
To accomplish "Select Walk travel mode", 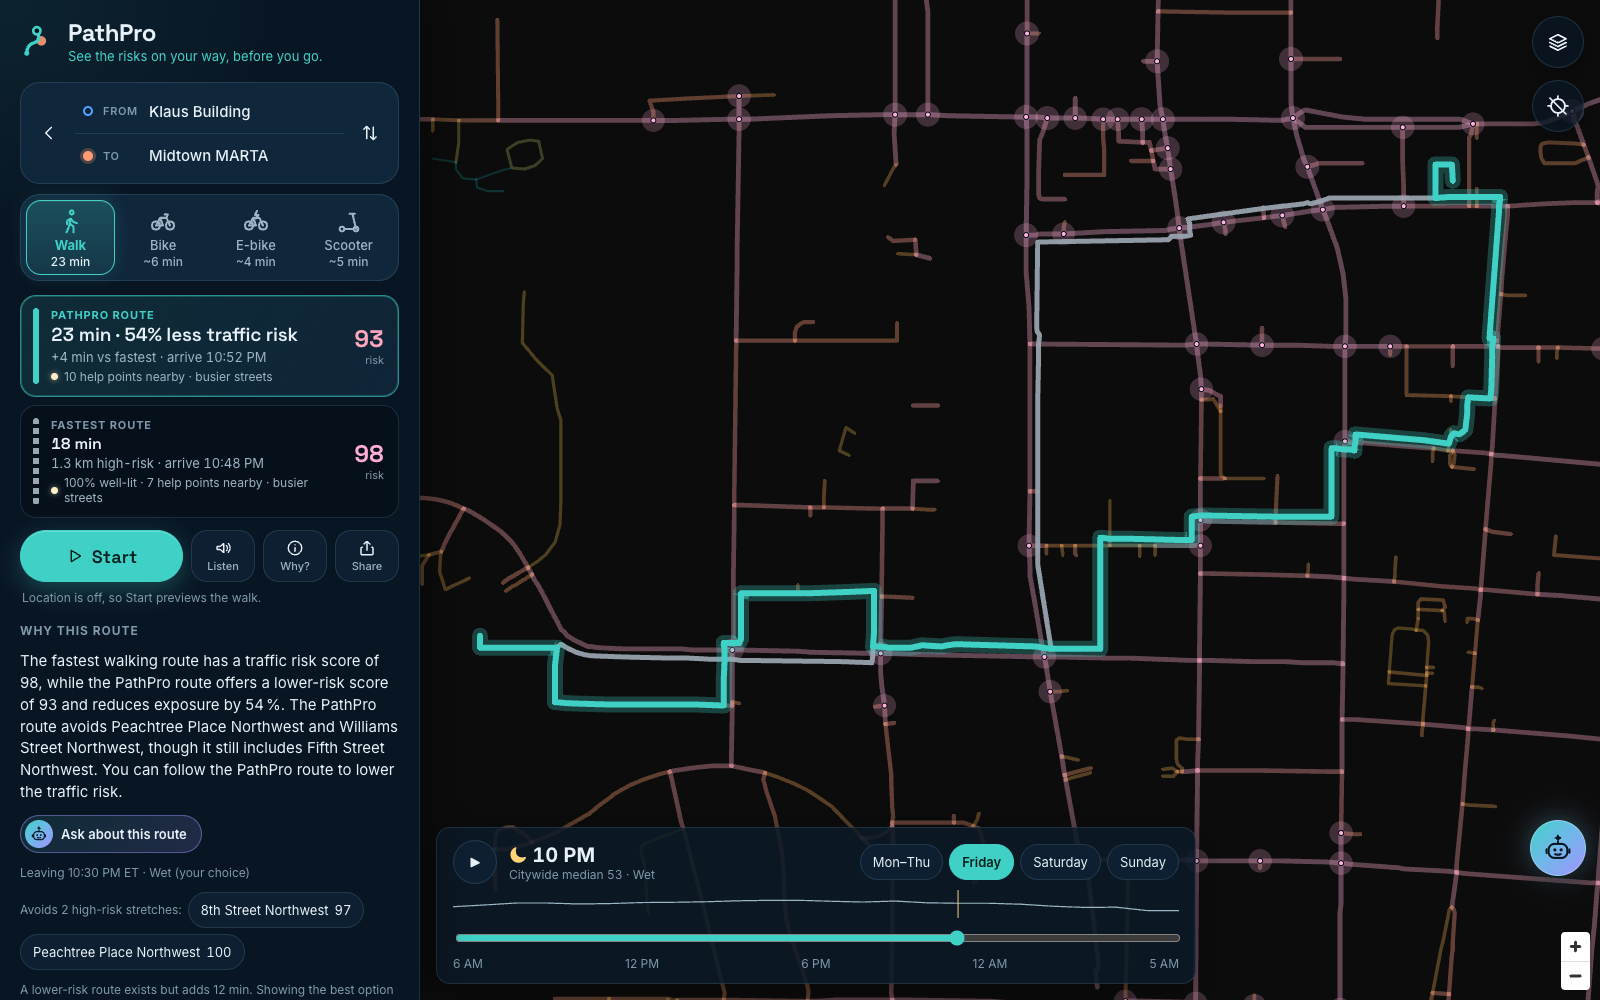I will point(71,238).
